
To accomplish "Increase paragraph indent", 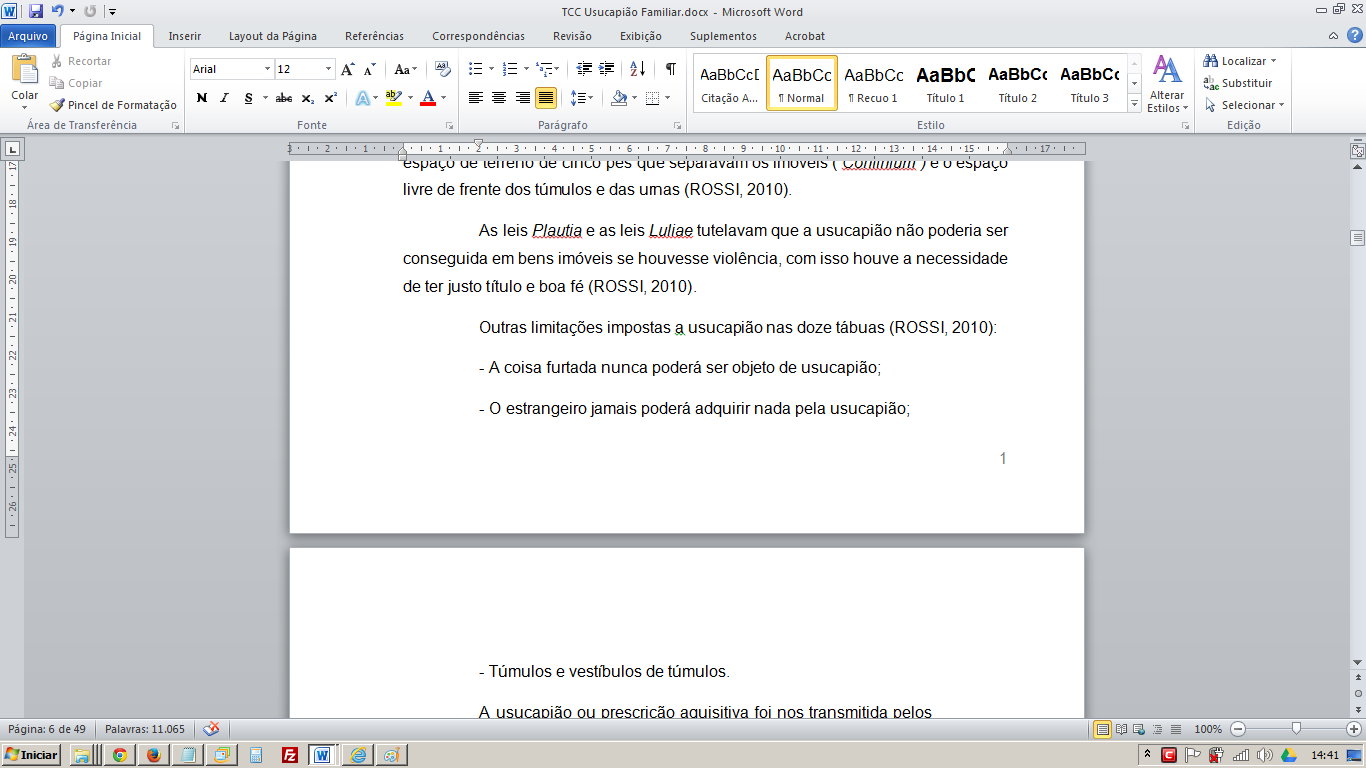I will 607,69.
